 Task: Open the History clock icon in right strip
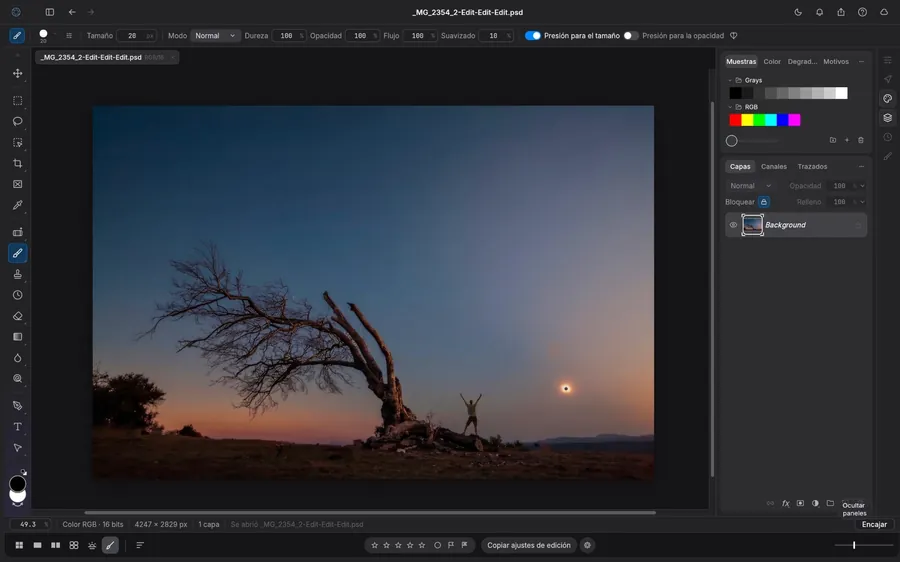click(x=887, y=137)
